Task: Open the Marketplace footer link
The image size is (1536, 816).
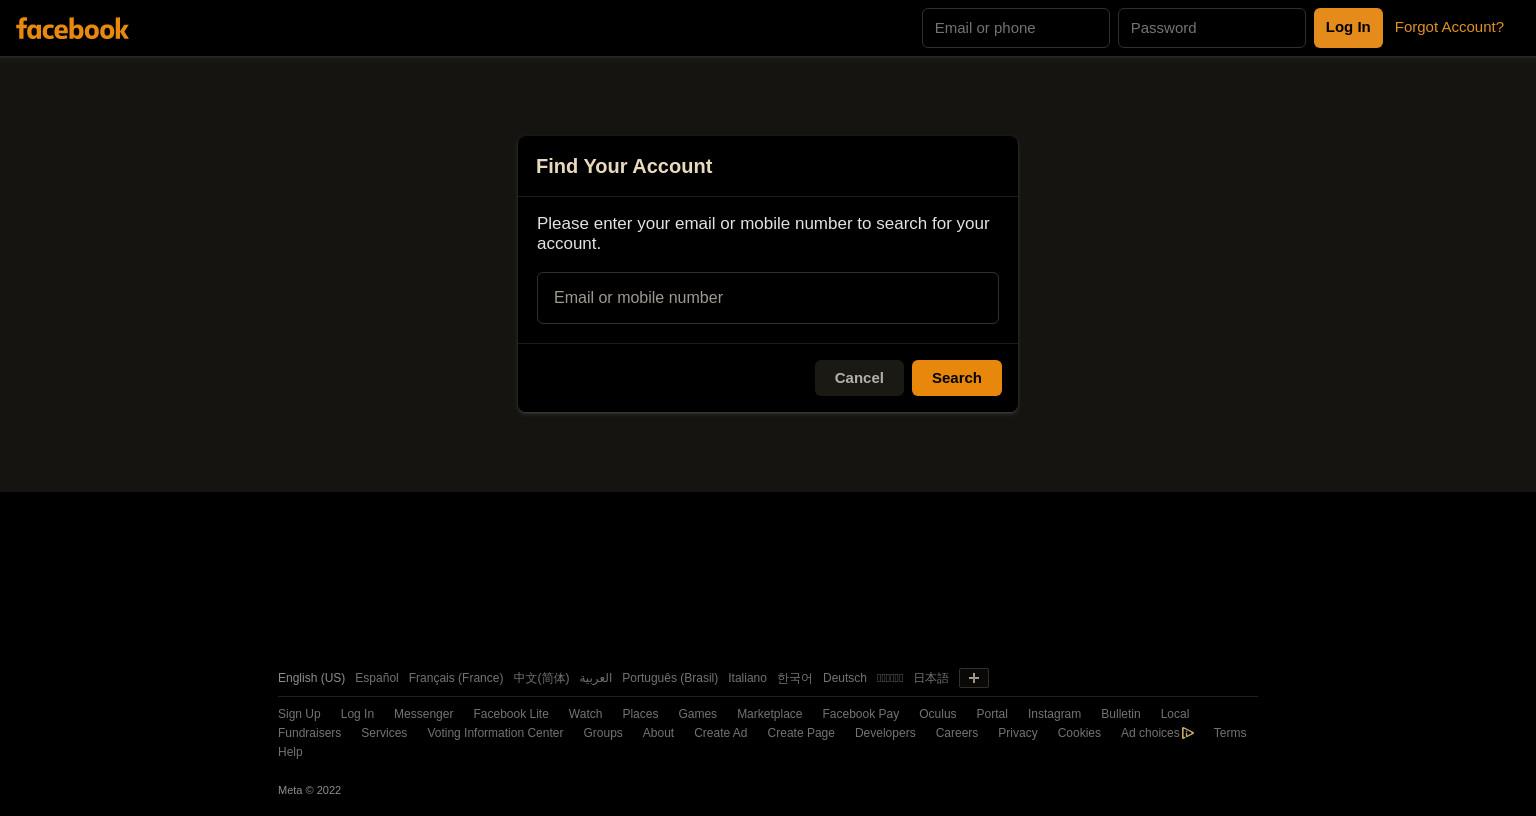Action: pyautogui.click(x=769, y=714)
